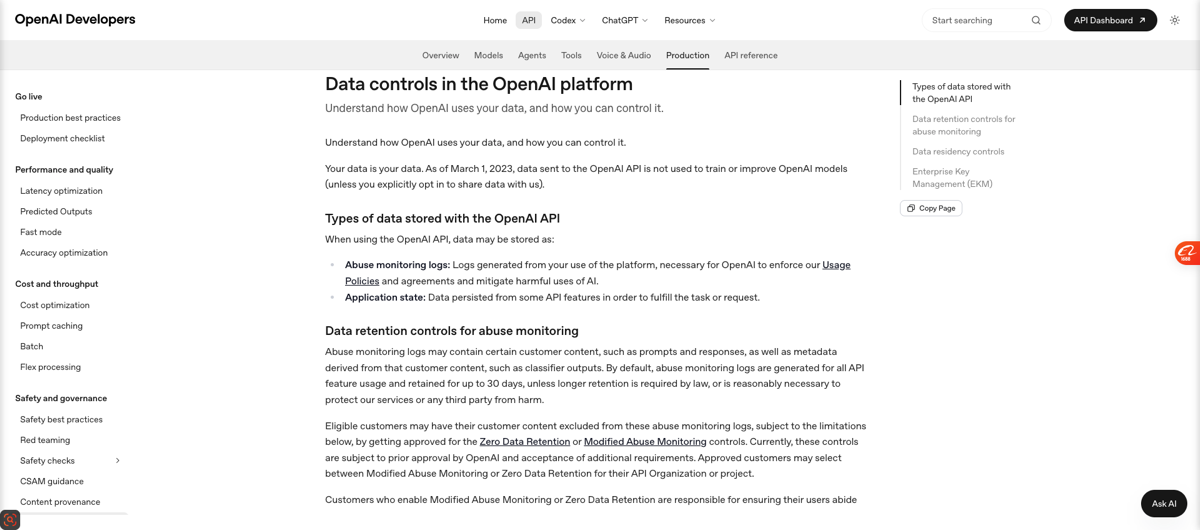Open the Agents tab
The width and height of the screenshot is (1200, 530).
coord(532,55)
